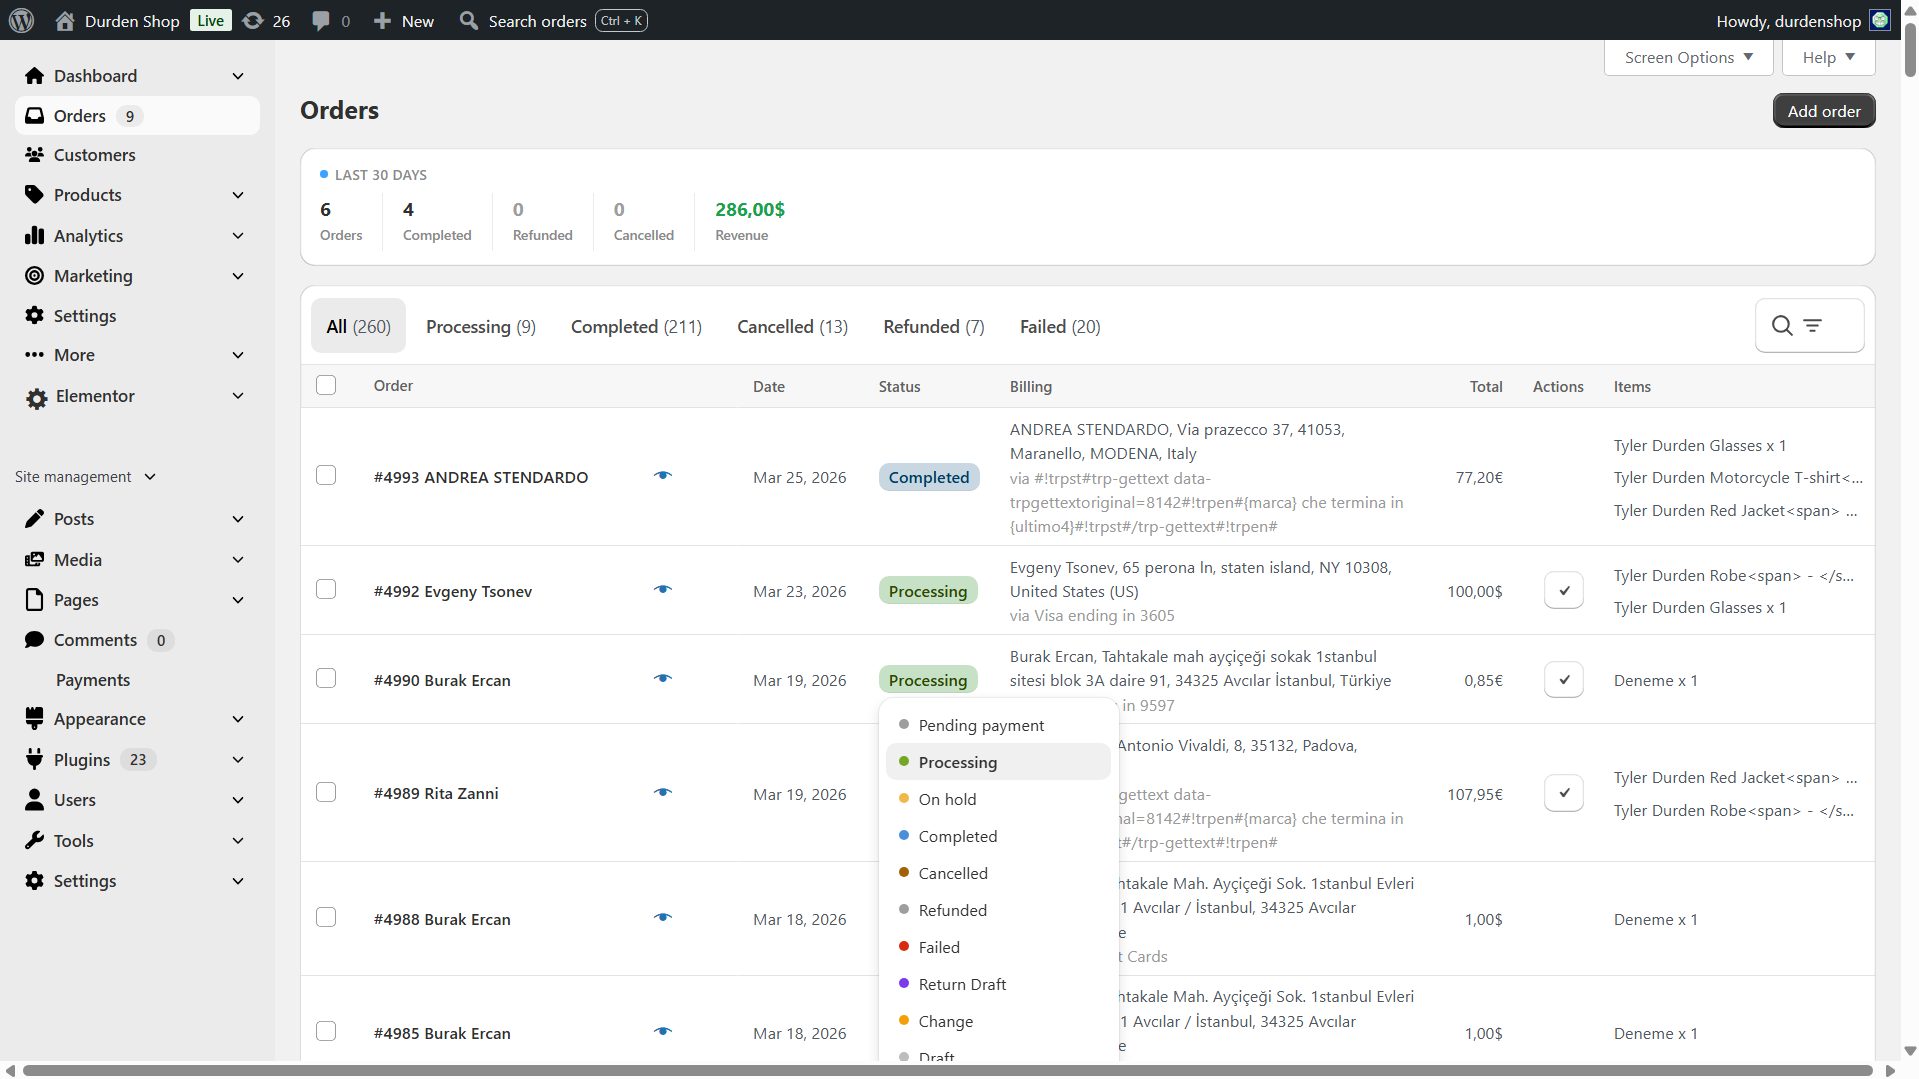Click the comments bubble icon in admin bar
The image size is (1919, 1079).
pyautogui.click(x=321, y=21)
